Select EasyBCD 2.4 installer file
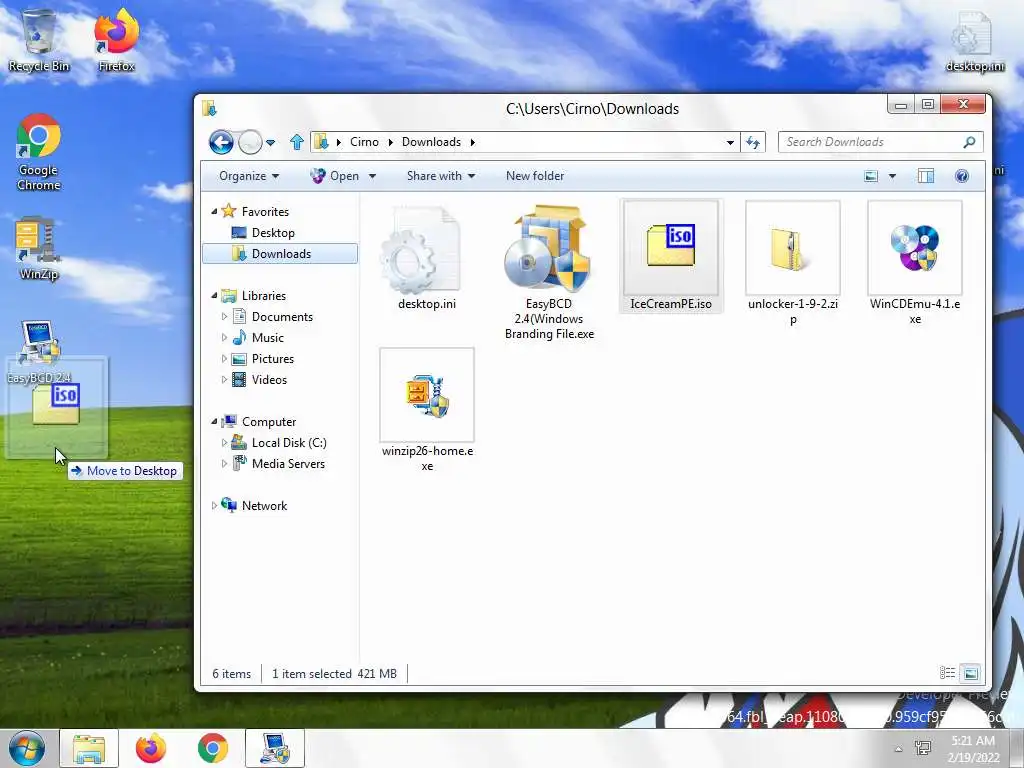 [549, 272]
